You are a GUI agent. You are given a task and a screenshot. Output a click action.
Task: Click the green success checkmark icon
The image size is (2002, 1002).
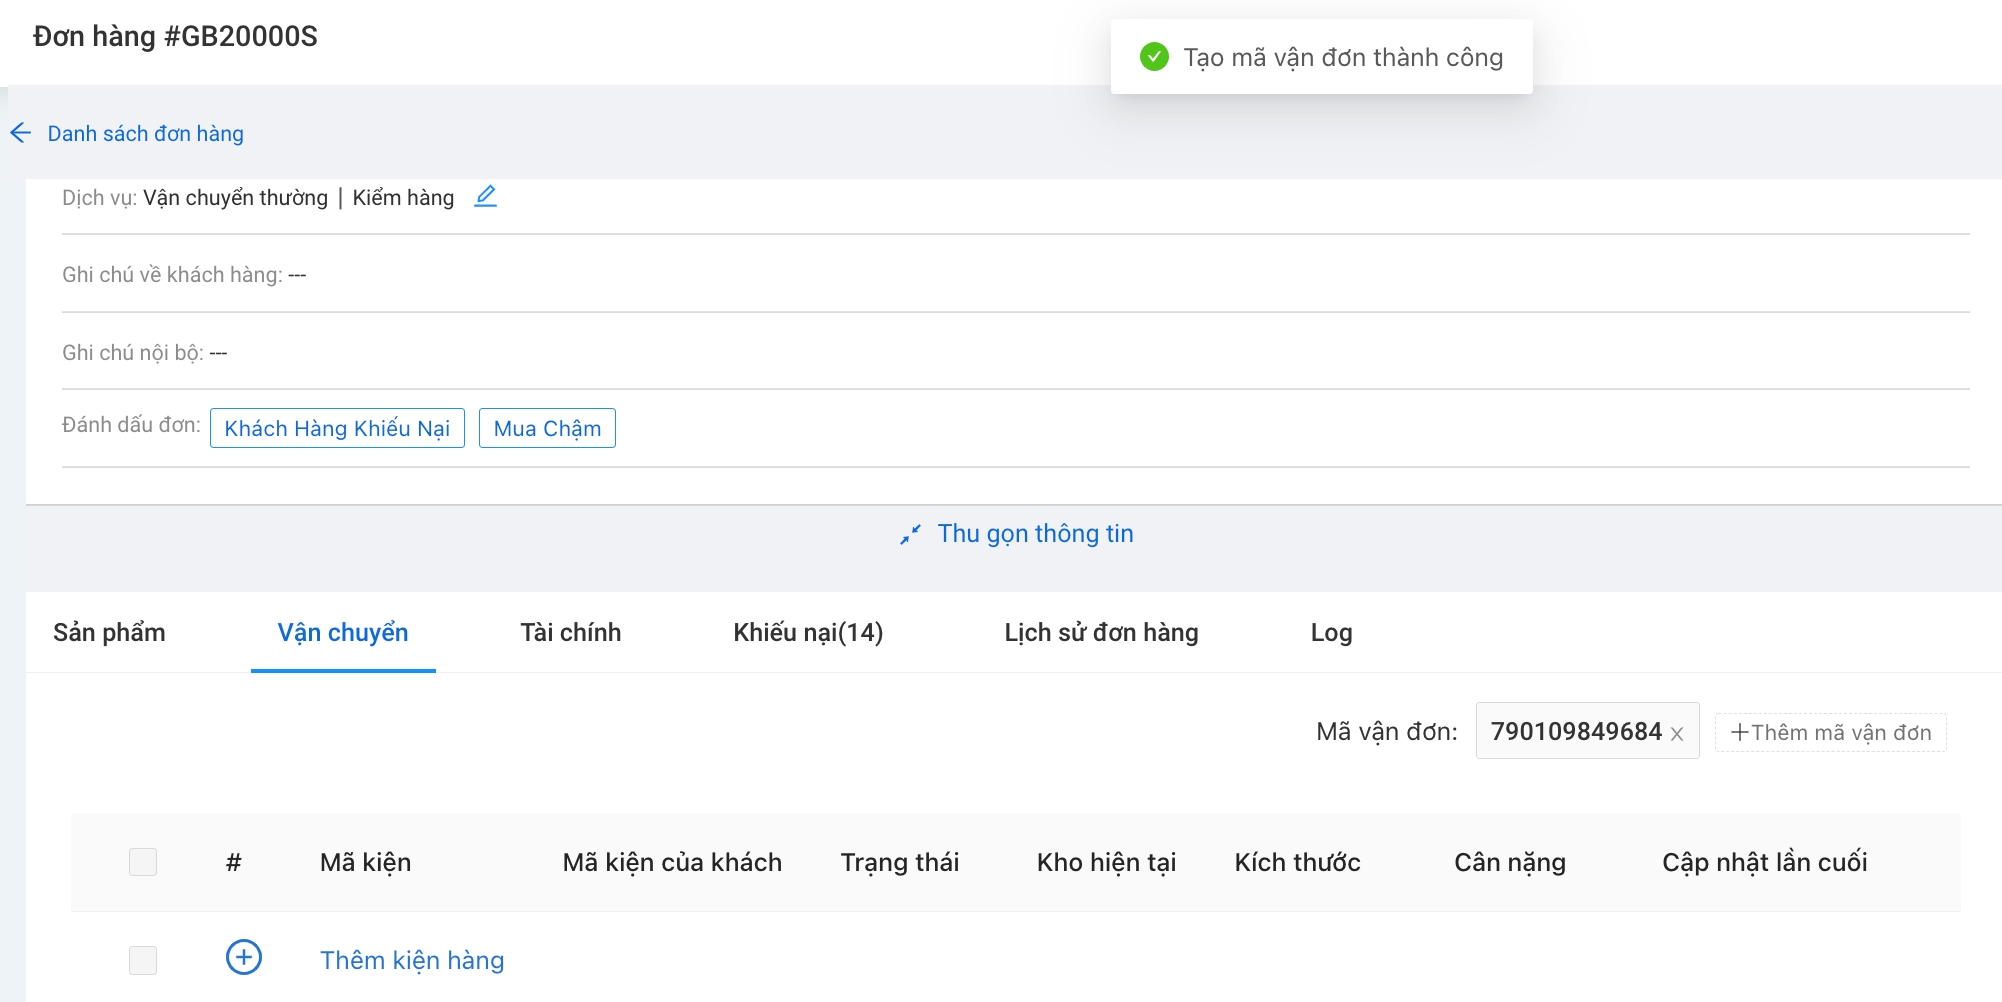[1154, 57]
